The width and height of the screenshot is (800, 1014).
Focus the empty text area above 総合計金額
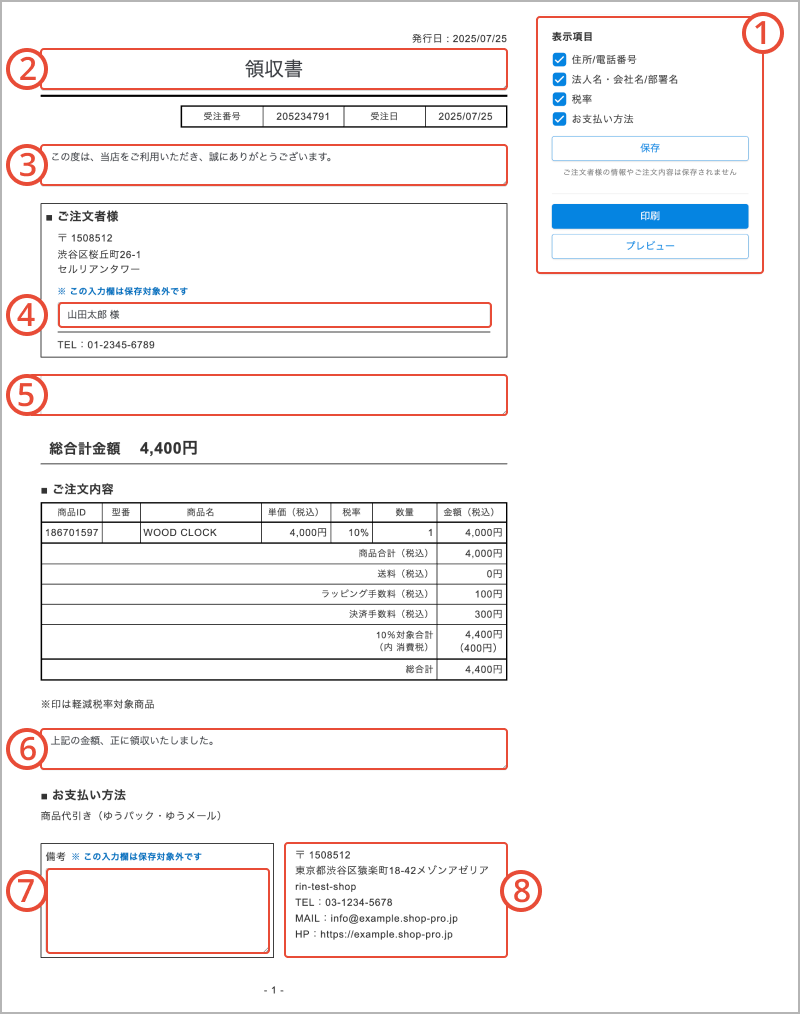273,394
